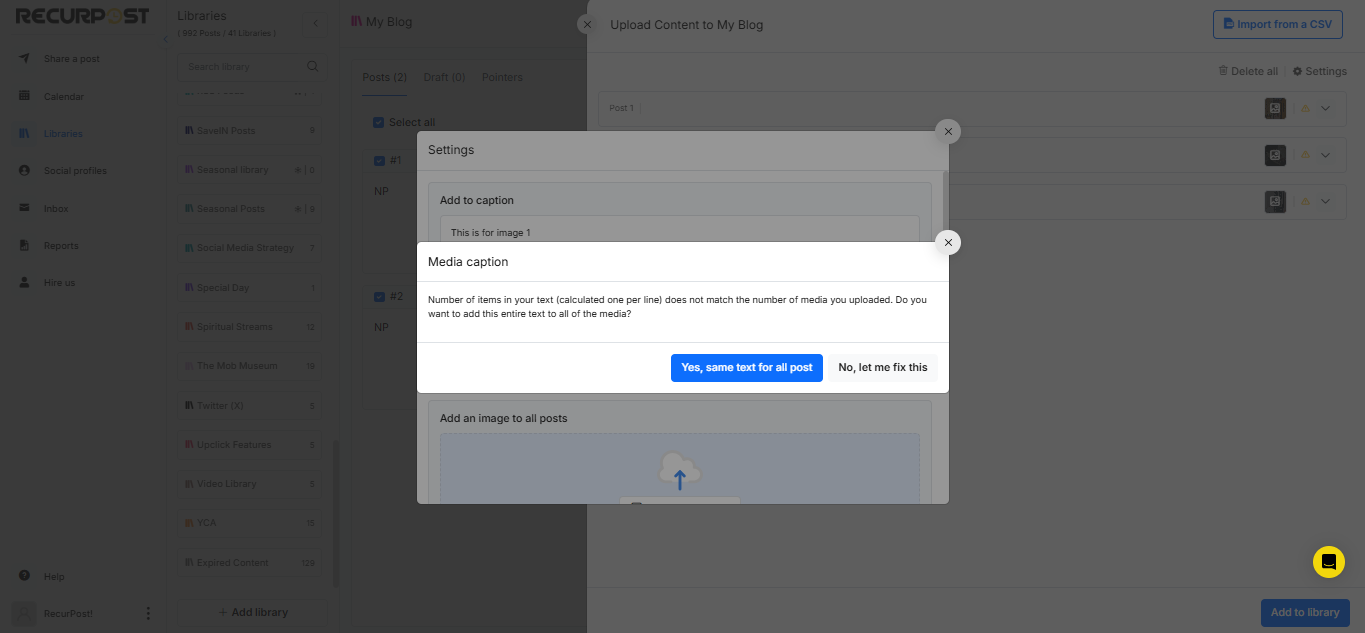Select the Social Media Strategy library

click(250, 248)
